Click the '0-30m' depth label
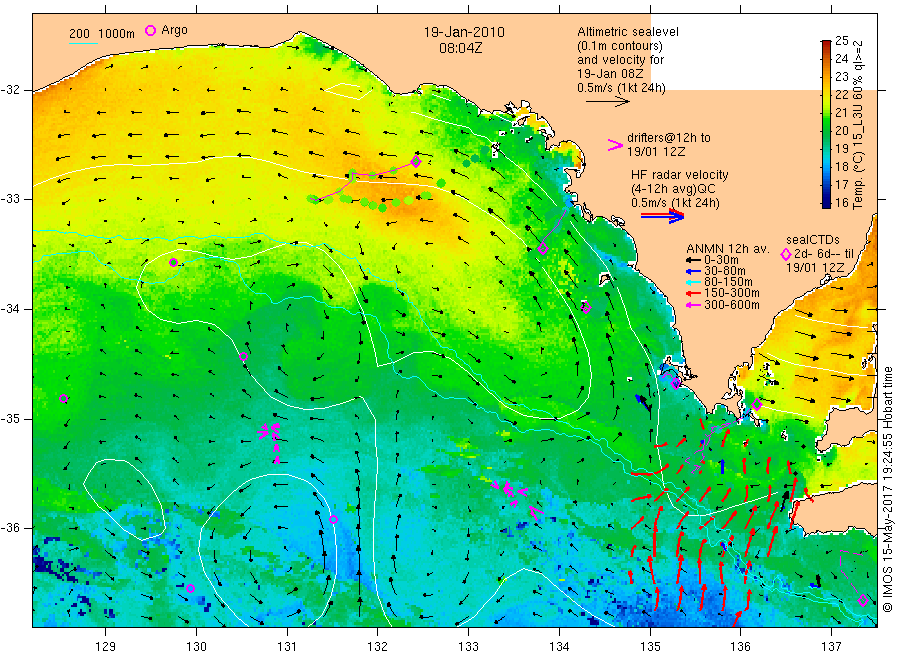This screenshot has width=900, height=660. 721,260
